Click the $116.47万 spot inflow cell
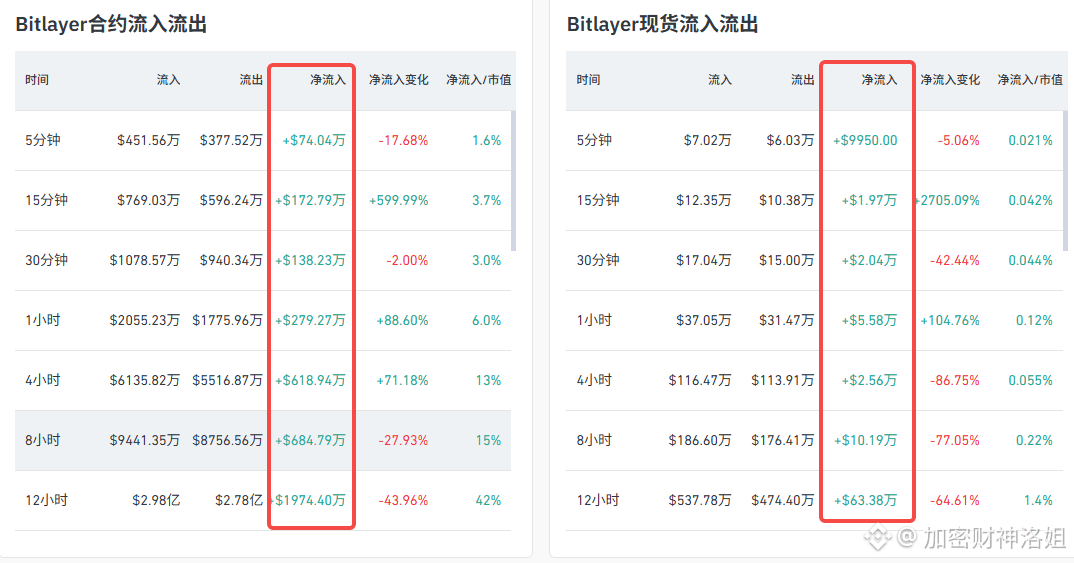 coord(700,380)
